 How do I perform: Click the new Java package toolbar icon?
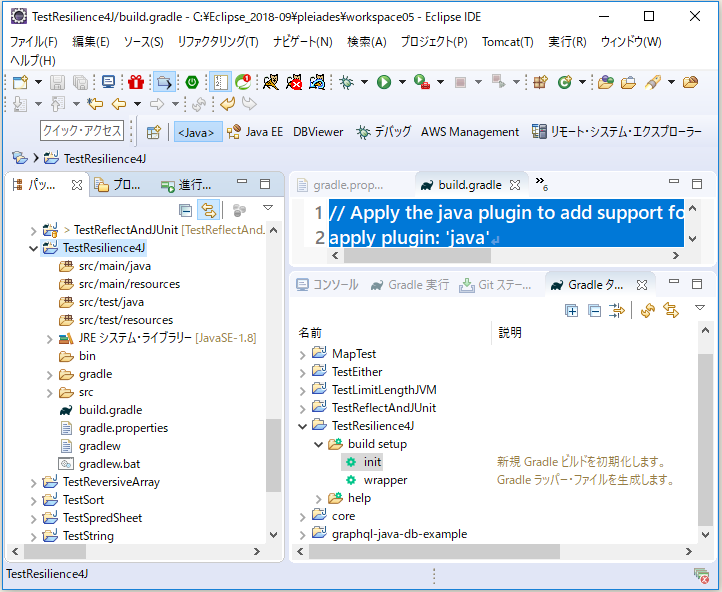tap(541, 82)
